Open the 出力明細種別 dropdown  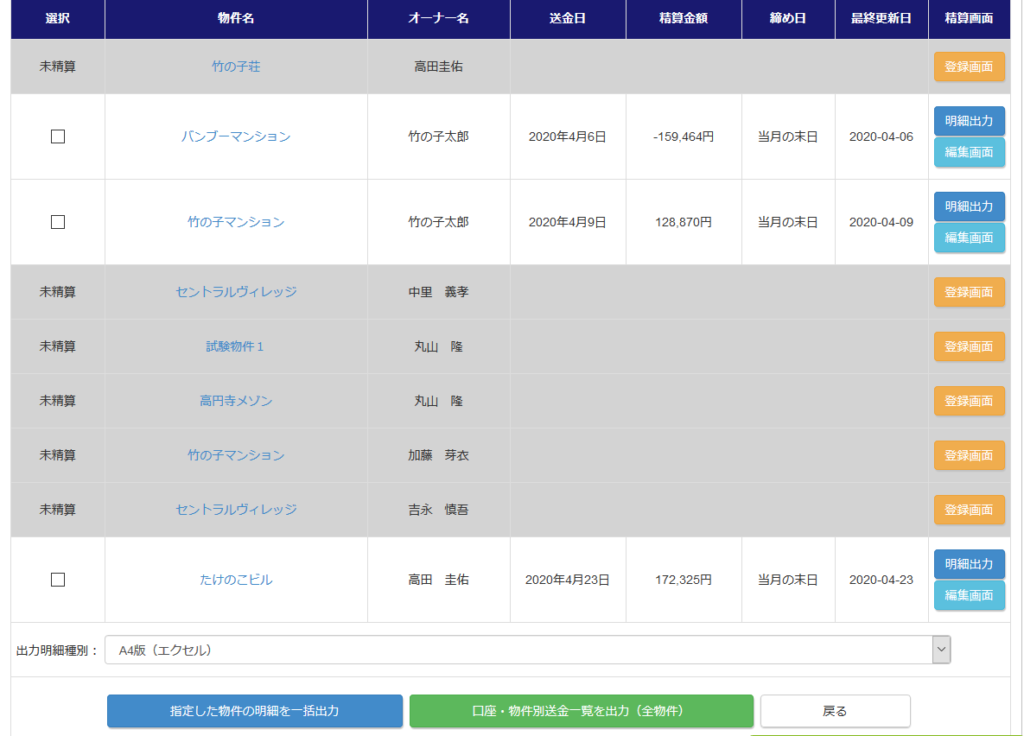pyautogui.click(x=528, y=650)
